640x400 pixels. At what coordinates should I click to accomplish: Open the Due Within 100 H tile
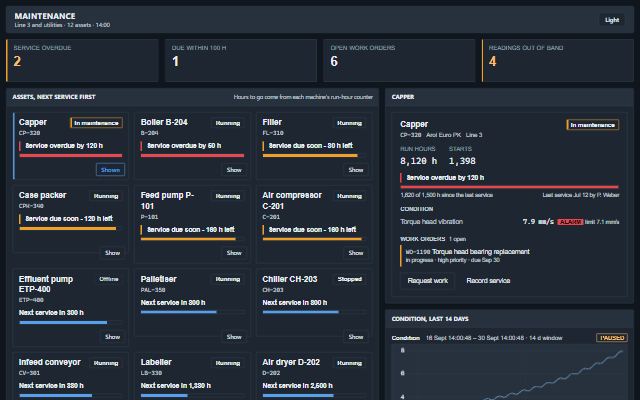click(x=241, y=60)
